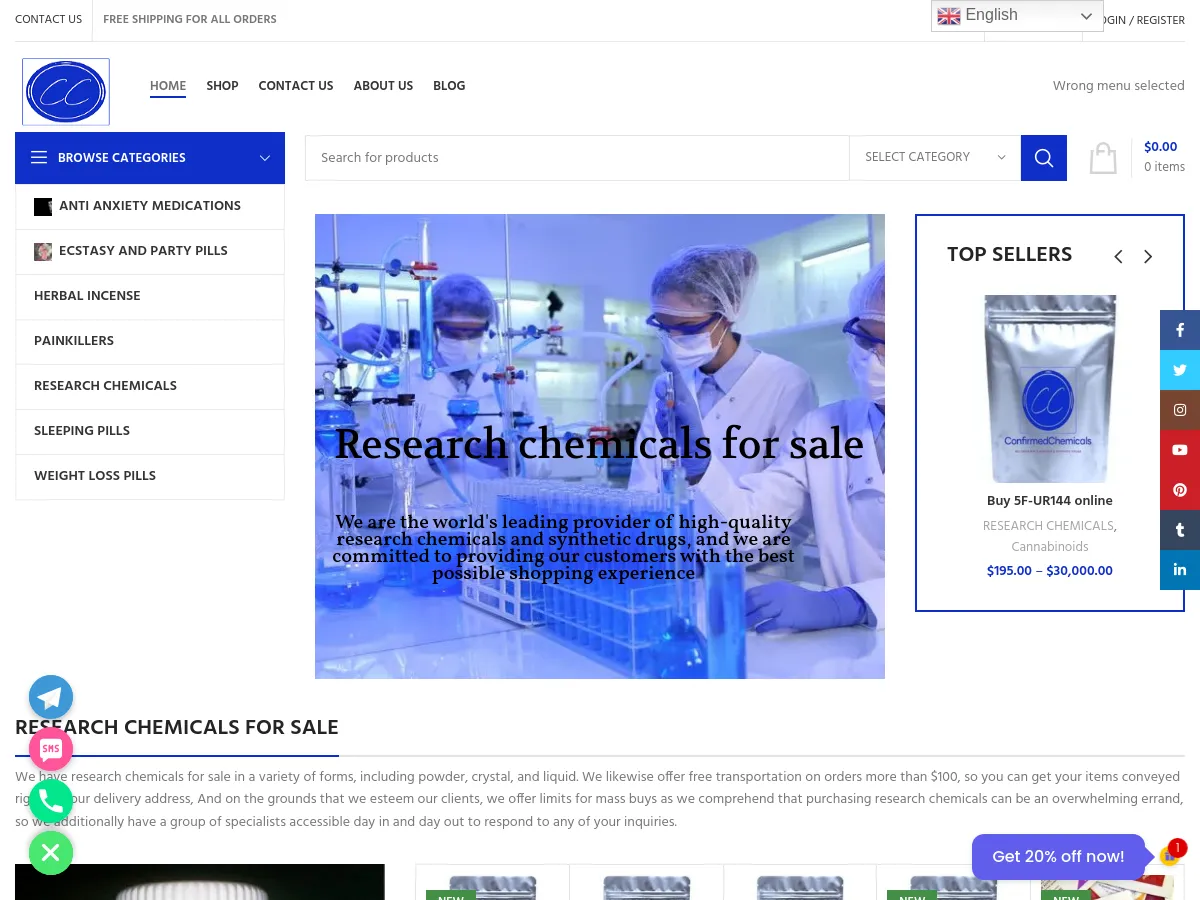Screen dimensions: 1200x900
Task: Open the SHOP menu item
Action: pyautogui.click(x=222, y=86)
